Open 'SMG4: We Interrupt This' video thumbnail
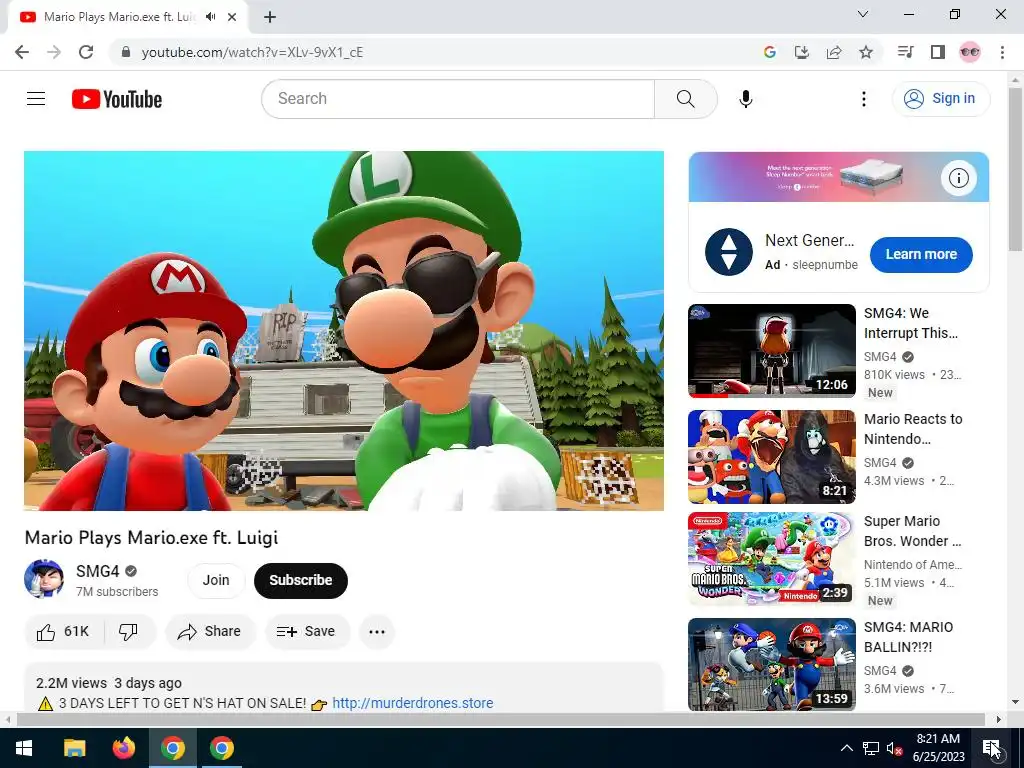Screen dimensions: 1024x768 [x=771, y=351]
